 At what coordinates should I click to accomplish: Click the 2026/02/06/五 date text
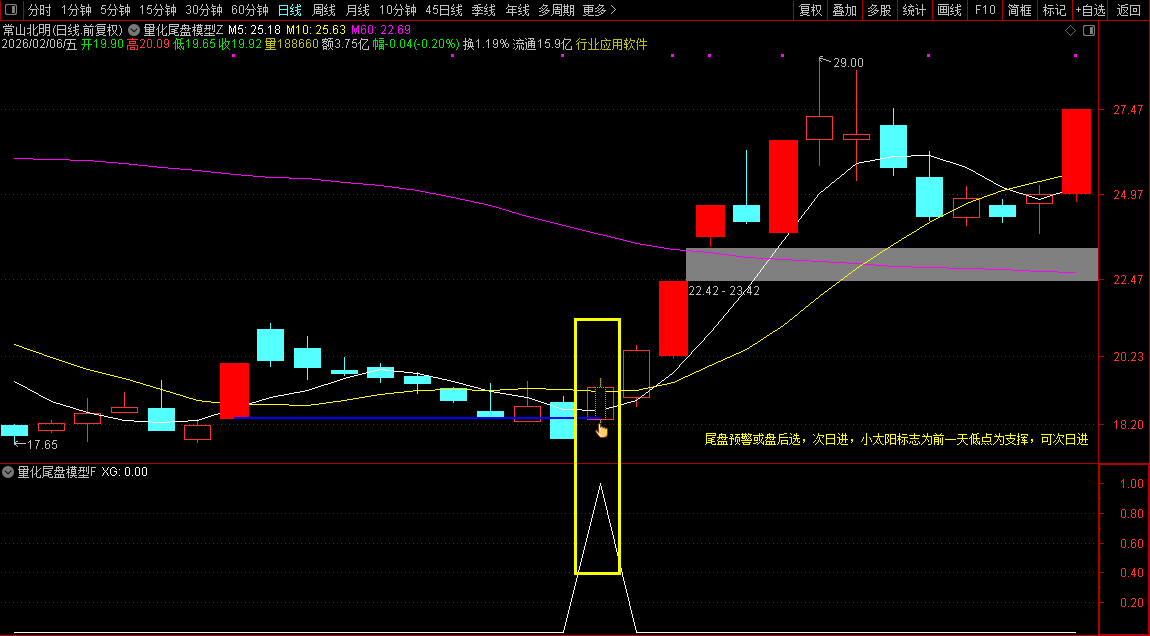[x=39, y=44]
